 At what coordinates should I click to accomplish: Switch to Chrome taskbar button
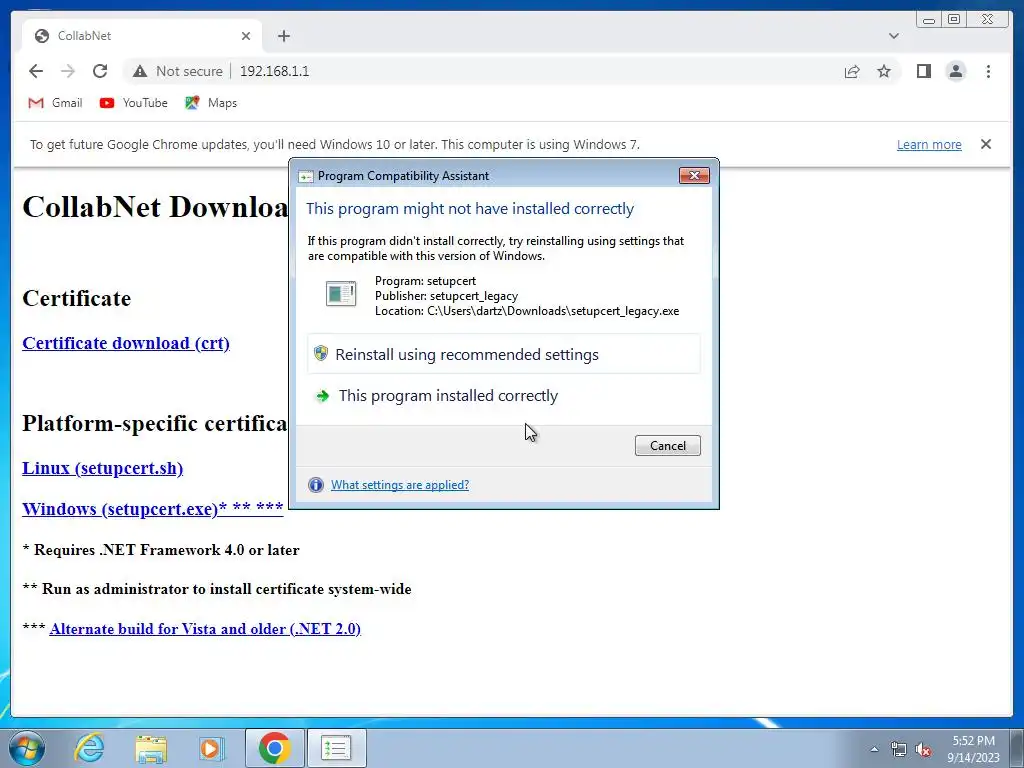[x=274, y=748]
